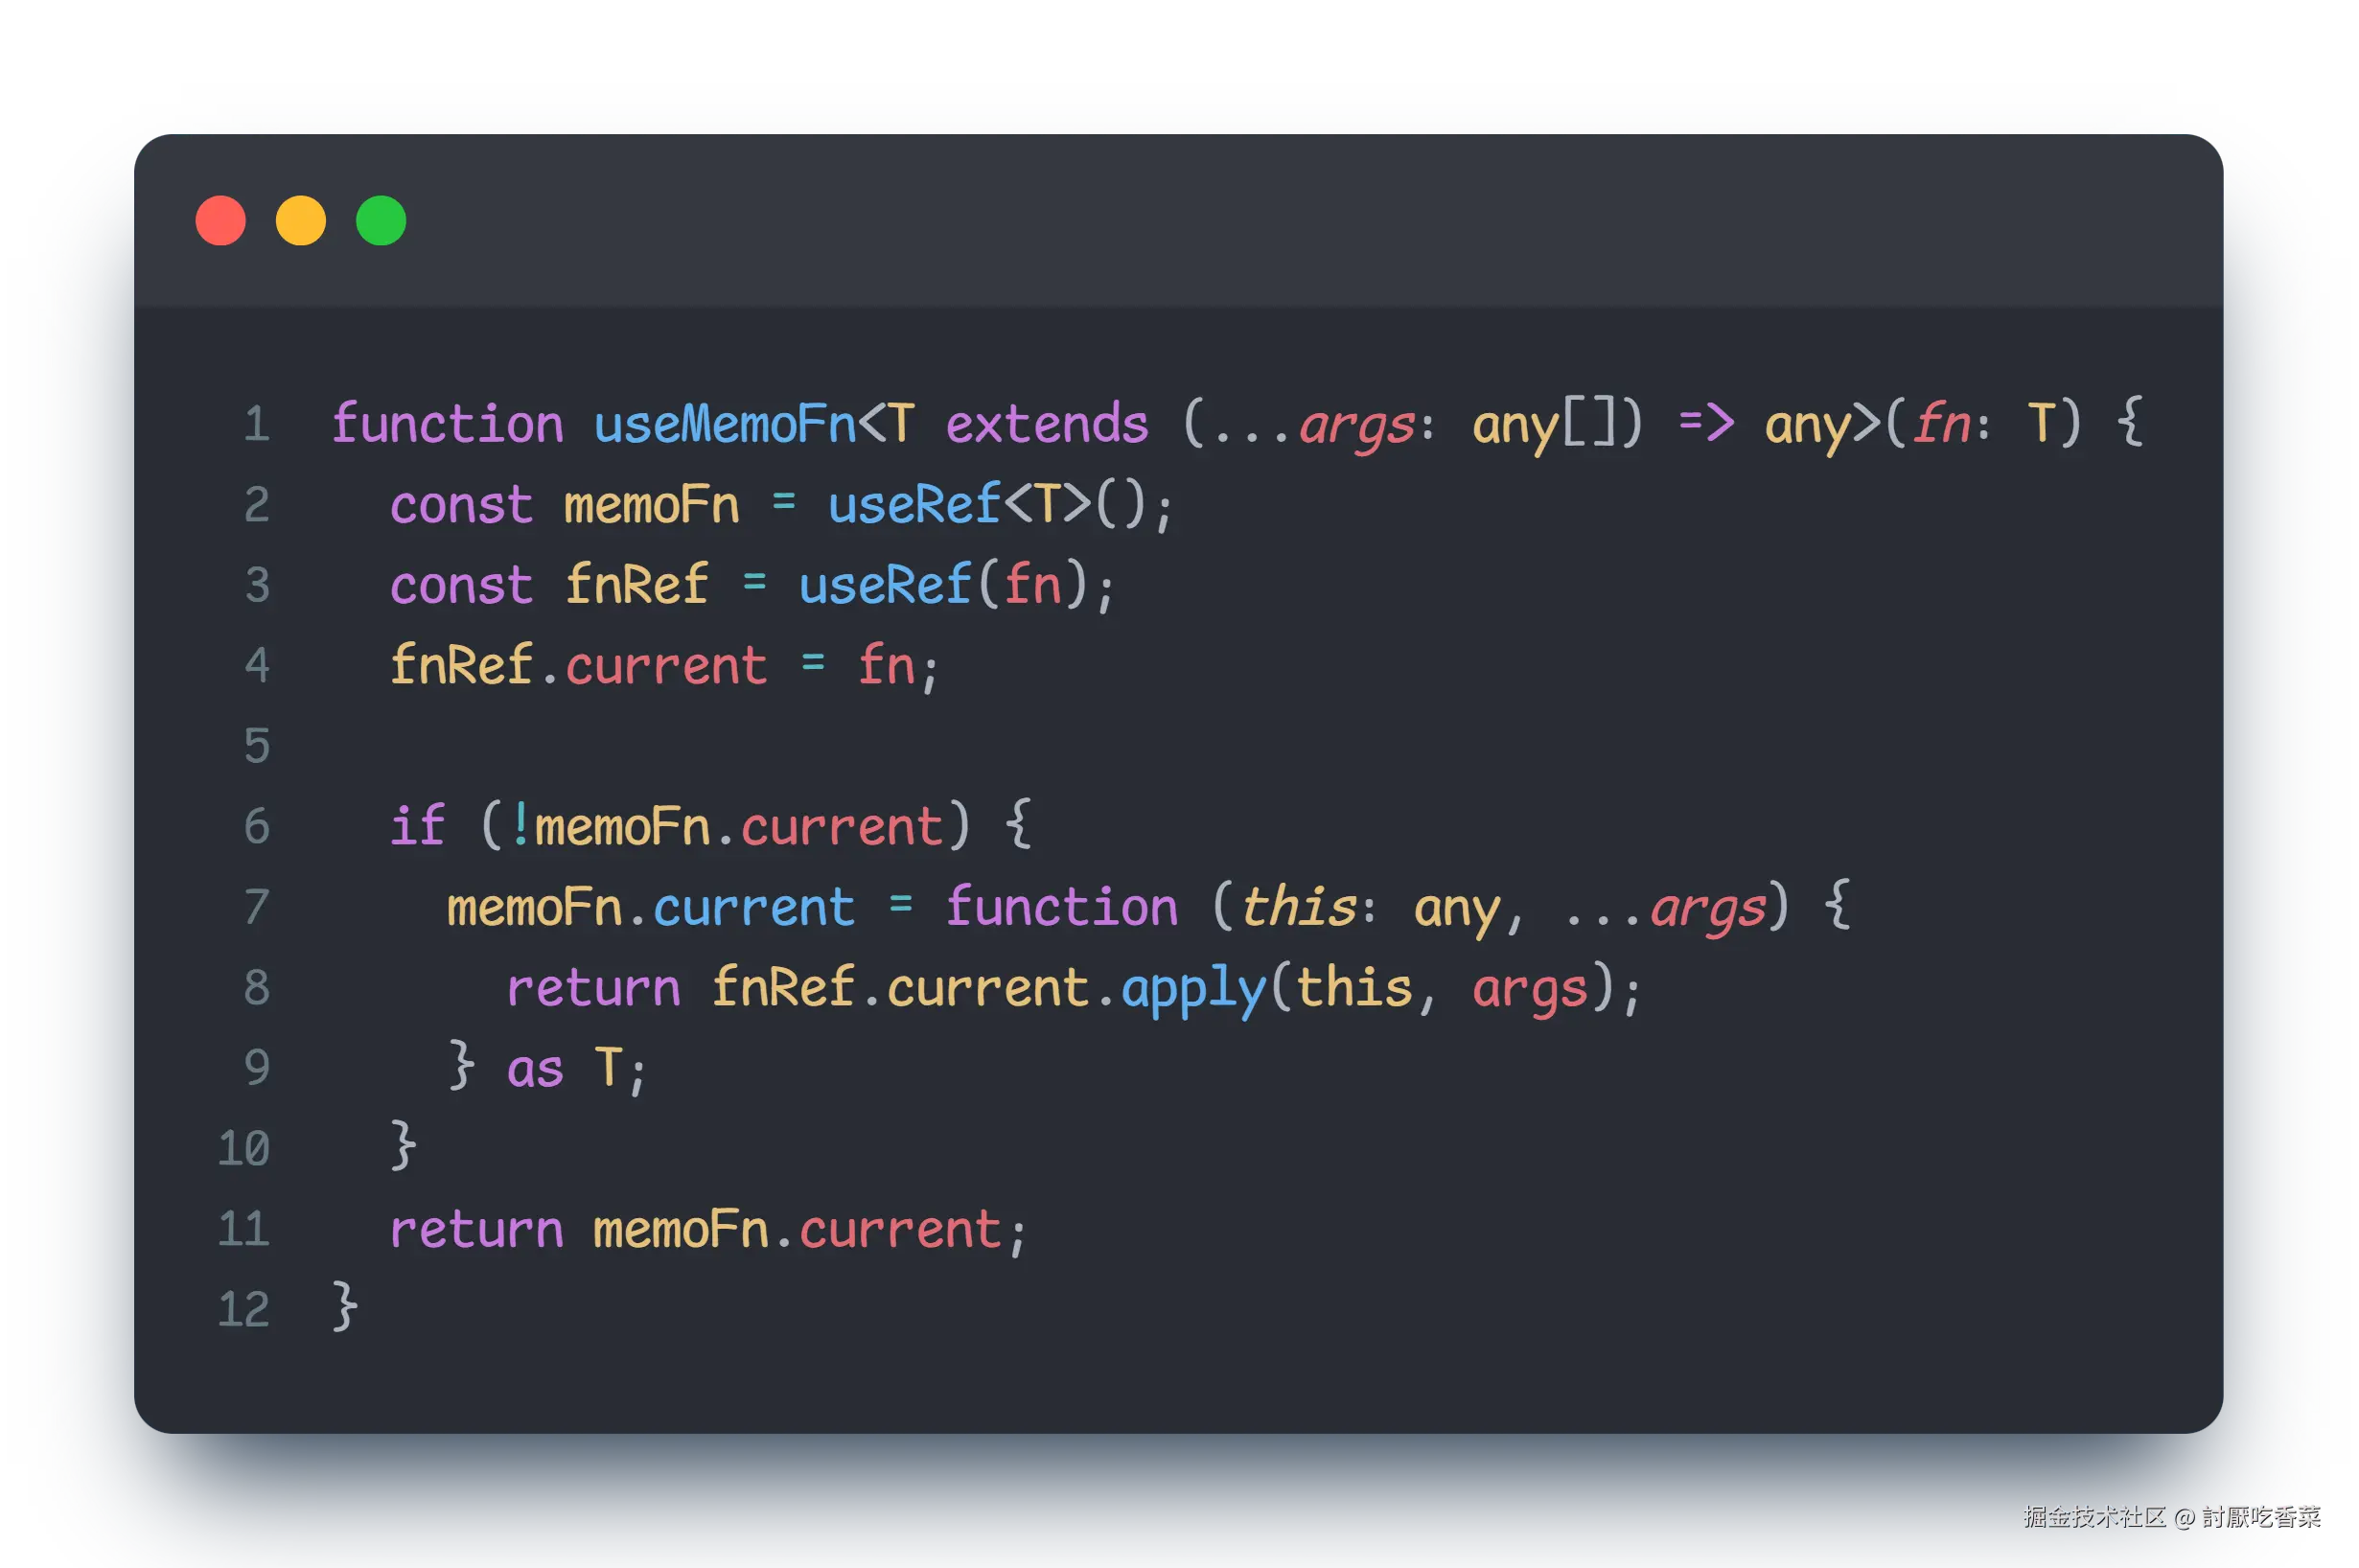
Task: Click useRef call on line two
Action: 913,504
